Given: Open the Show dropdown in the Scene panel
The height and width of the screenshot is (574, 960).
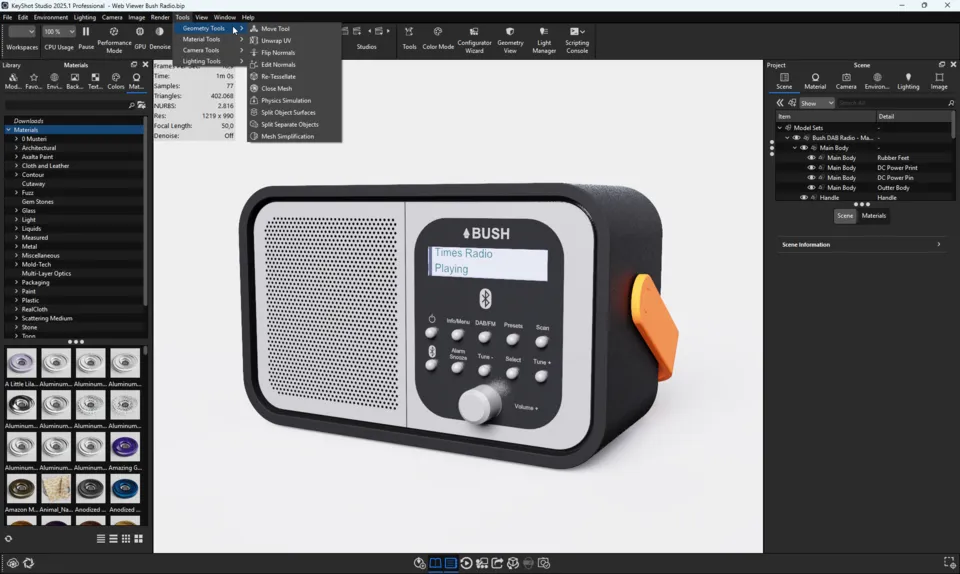Looking at the screenshot, I should (817, 103).
